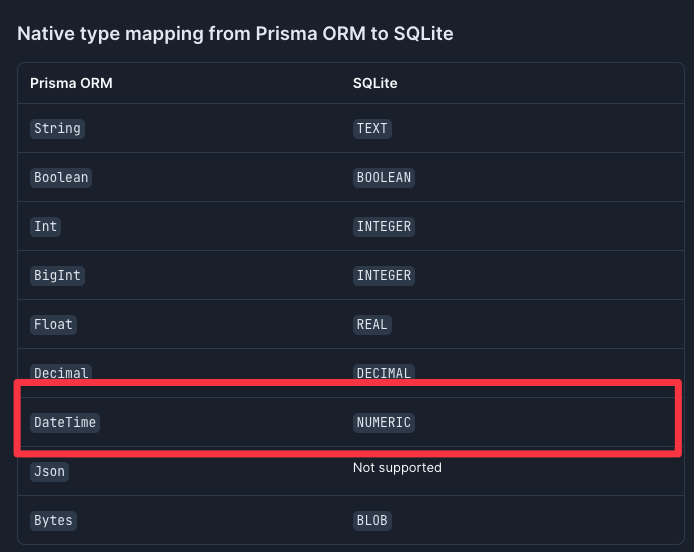Select the REAL SQLite type tag
Viewport: 694px width, 552px height.
coord(372,324)
